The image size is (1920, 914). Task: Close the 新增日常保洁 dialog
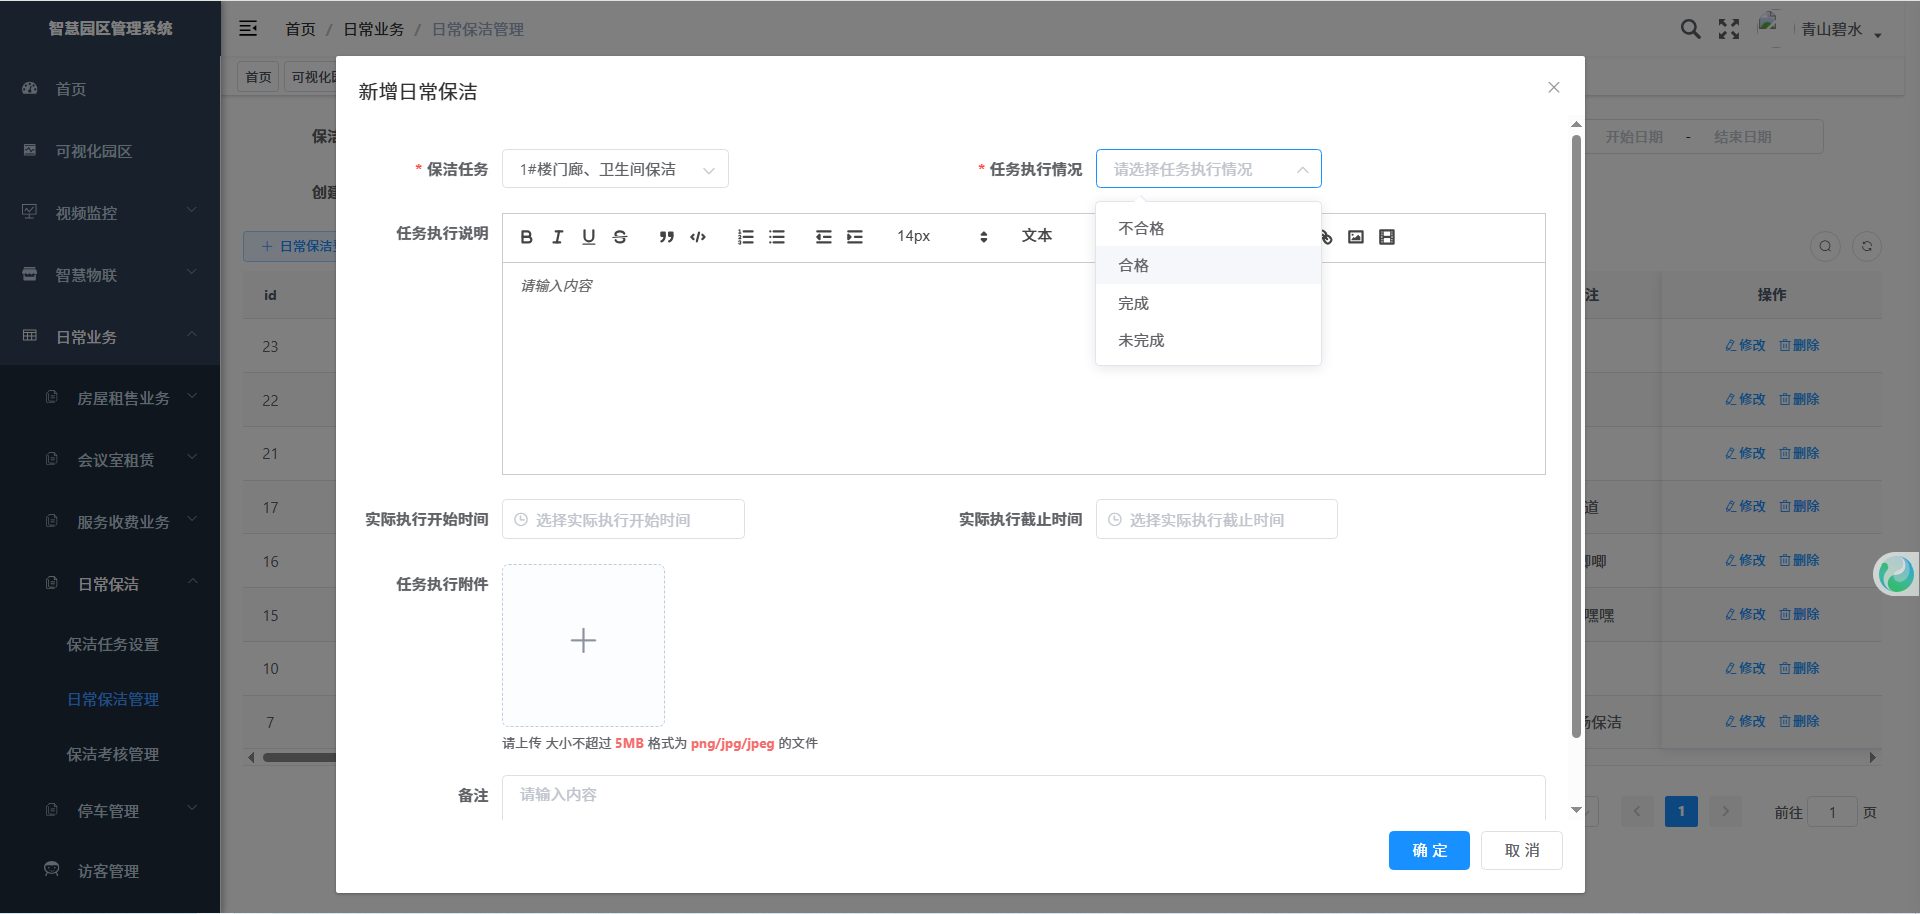(1553, 88)
